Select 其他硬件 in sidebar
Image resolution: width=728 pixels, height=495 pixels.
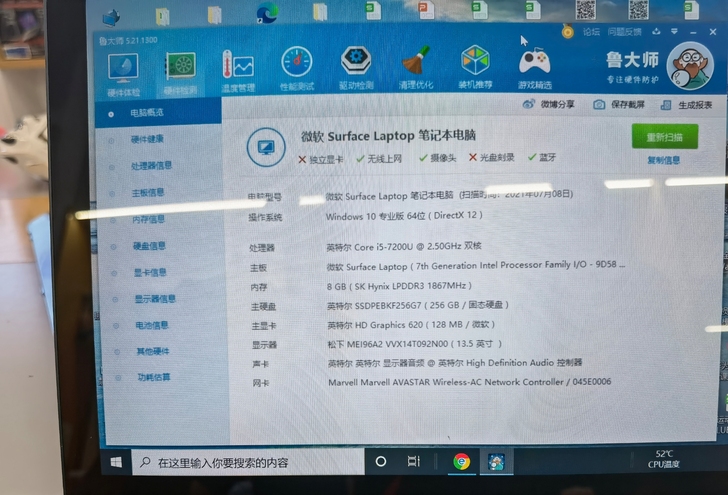pos(153,351)
